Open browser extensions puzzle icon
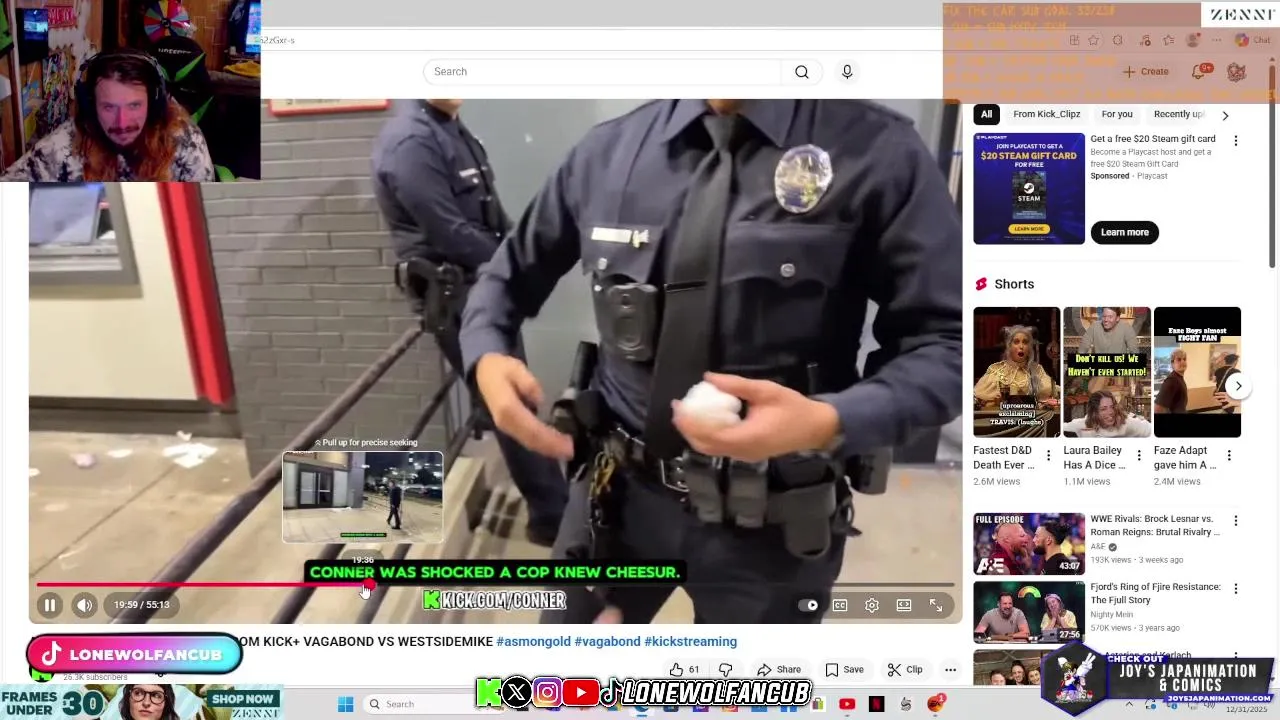The image size is (1280, 720). click(x=1117, y=40)
